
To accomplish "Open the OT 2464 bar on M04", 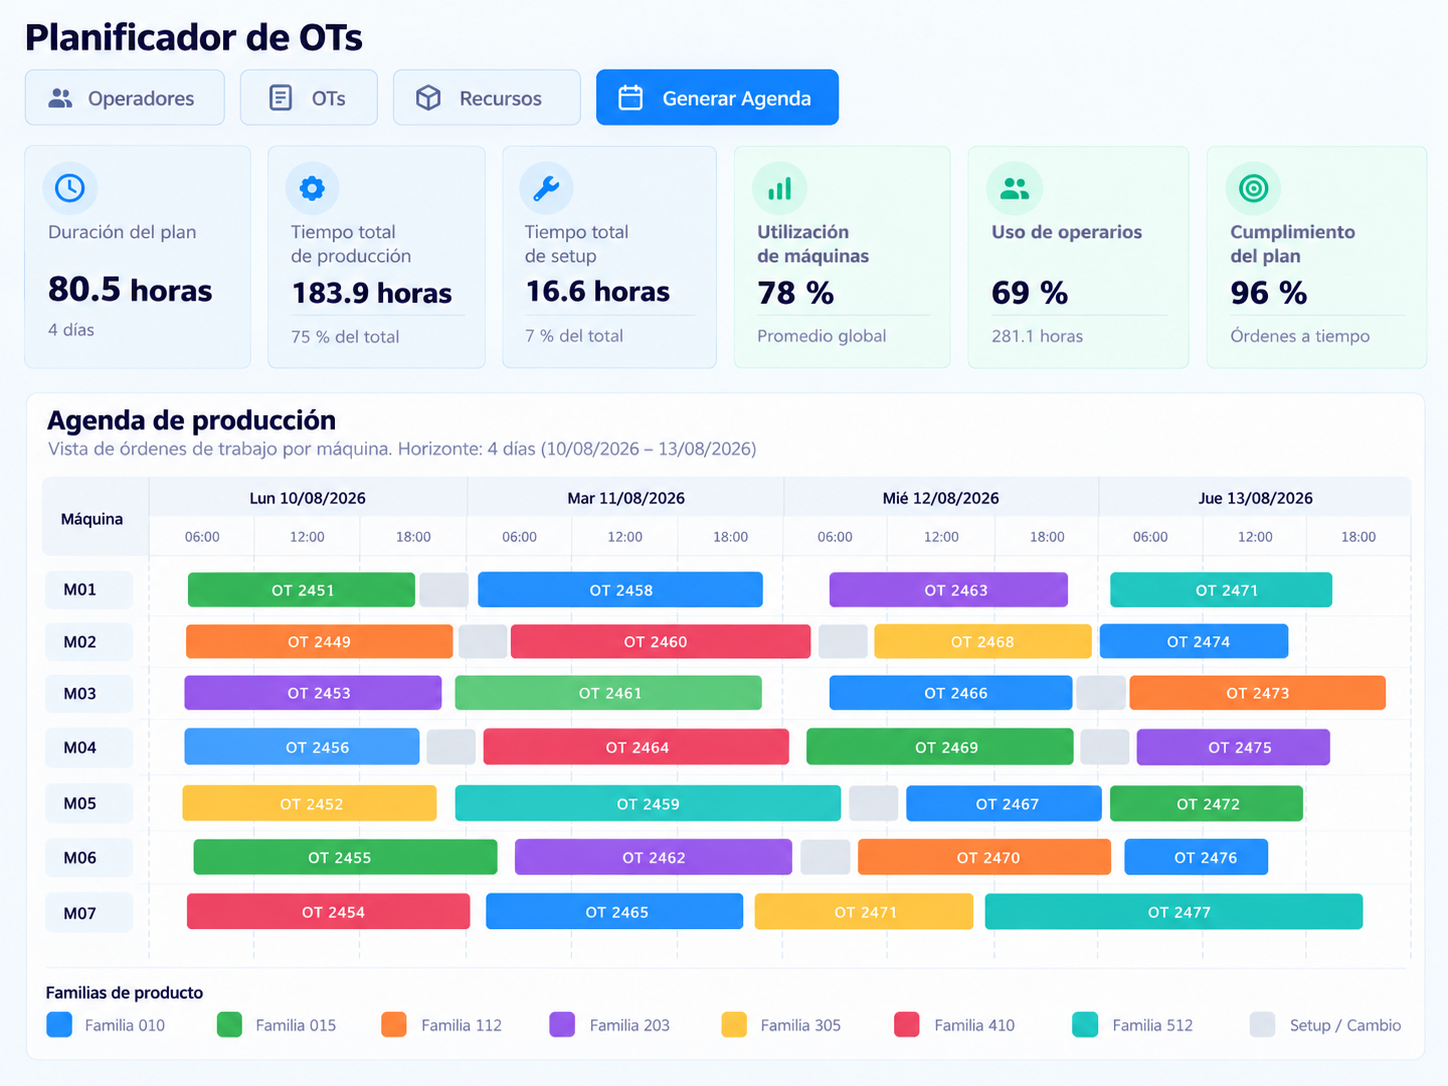I will 636,747.
